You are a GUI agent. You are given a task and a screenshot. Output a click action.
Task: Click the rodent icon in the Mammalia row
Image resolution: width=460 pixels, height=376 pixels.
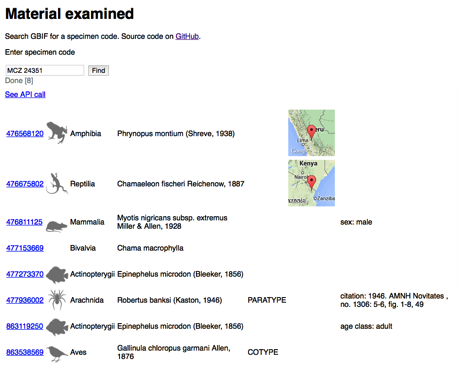[x=57, y=226]
